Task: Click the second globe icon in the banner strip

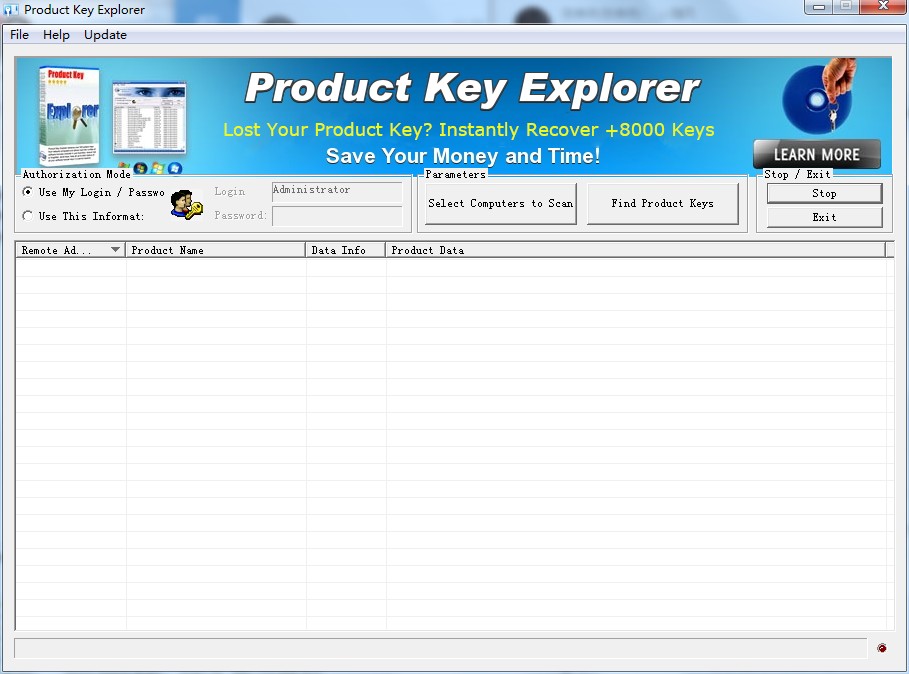Action: tap(174, 169)
